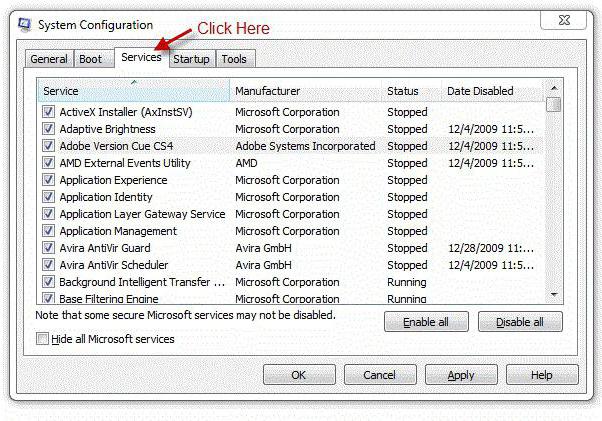Screen dimensions: 602x421
Task: Open the Tools tab
Action: pos(234,59)
